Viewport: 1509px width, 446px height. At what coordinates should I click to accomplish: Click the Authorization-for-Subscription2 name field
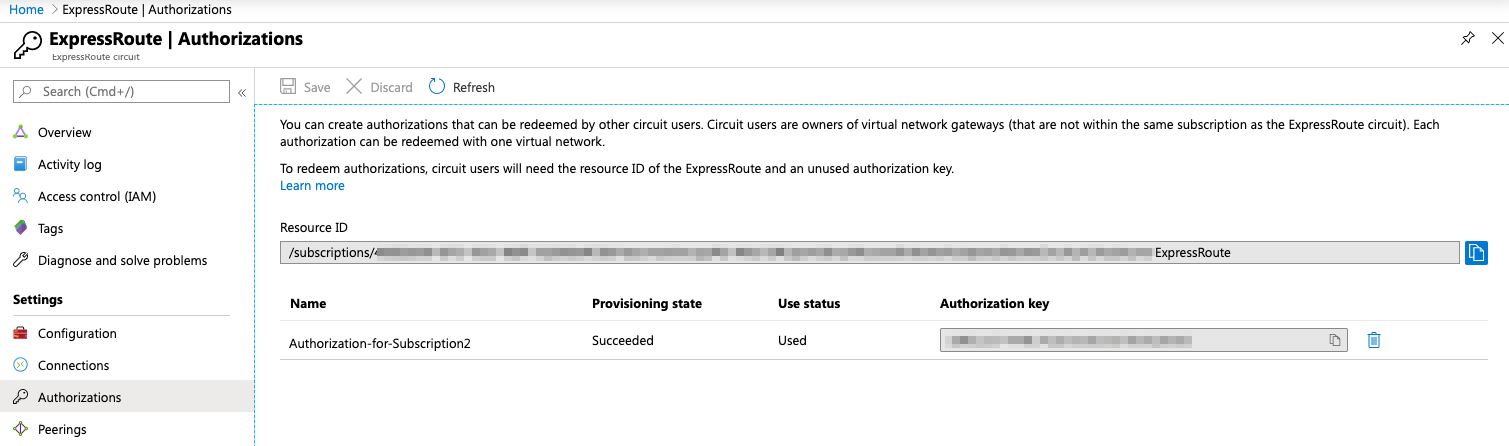[380, 342]
